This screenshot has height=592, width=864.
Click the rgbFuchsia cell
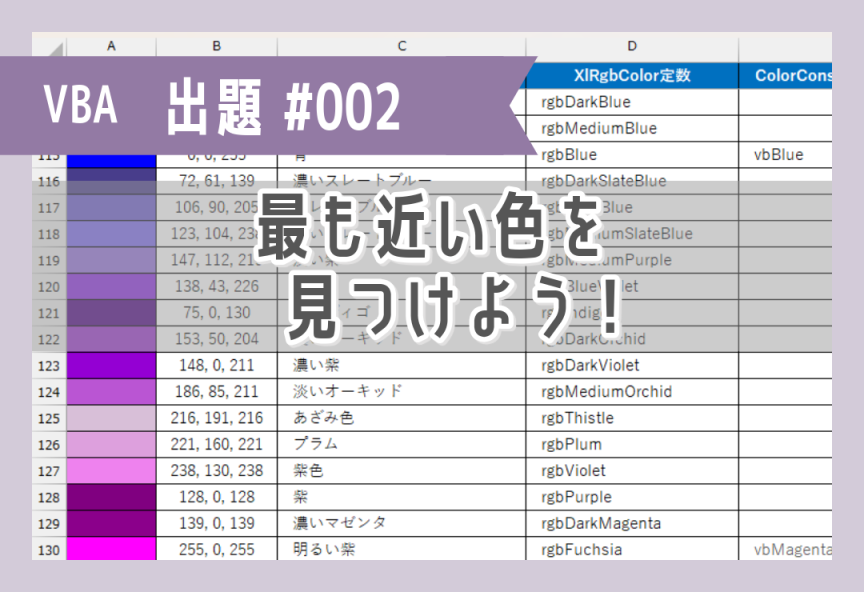pos(632,549)
